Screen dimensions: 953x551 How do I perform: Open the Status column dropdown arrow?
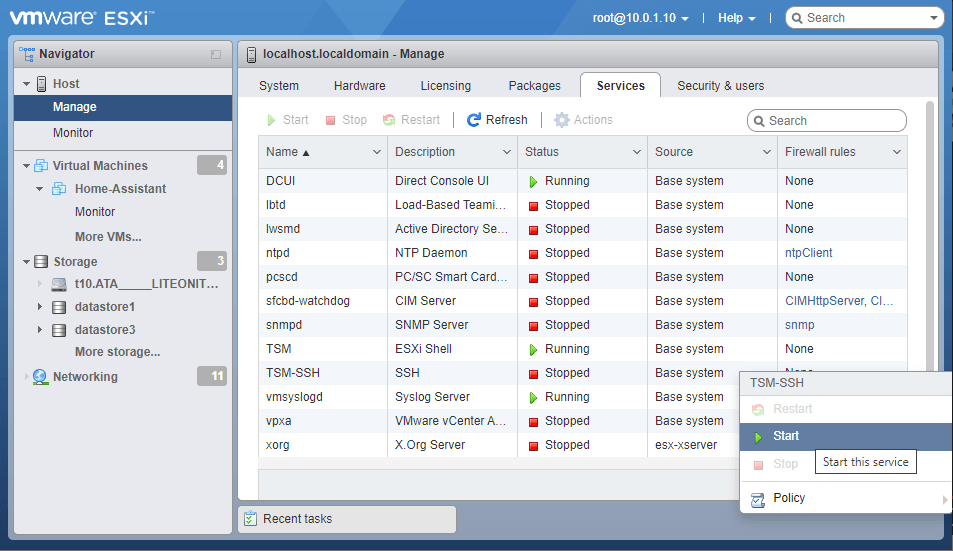pos(637,152)
